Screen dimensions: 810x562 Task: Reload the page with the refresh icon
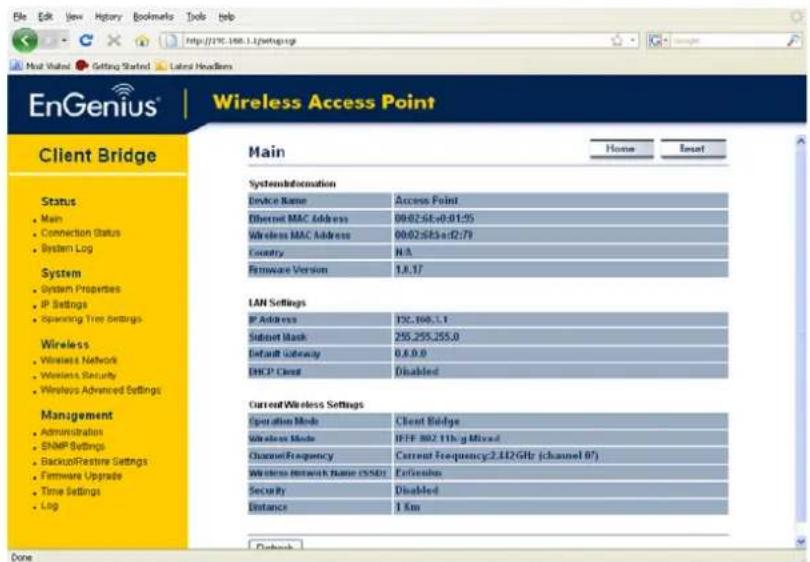86,40
